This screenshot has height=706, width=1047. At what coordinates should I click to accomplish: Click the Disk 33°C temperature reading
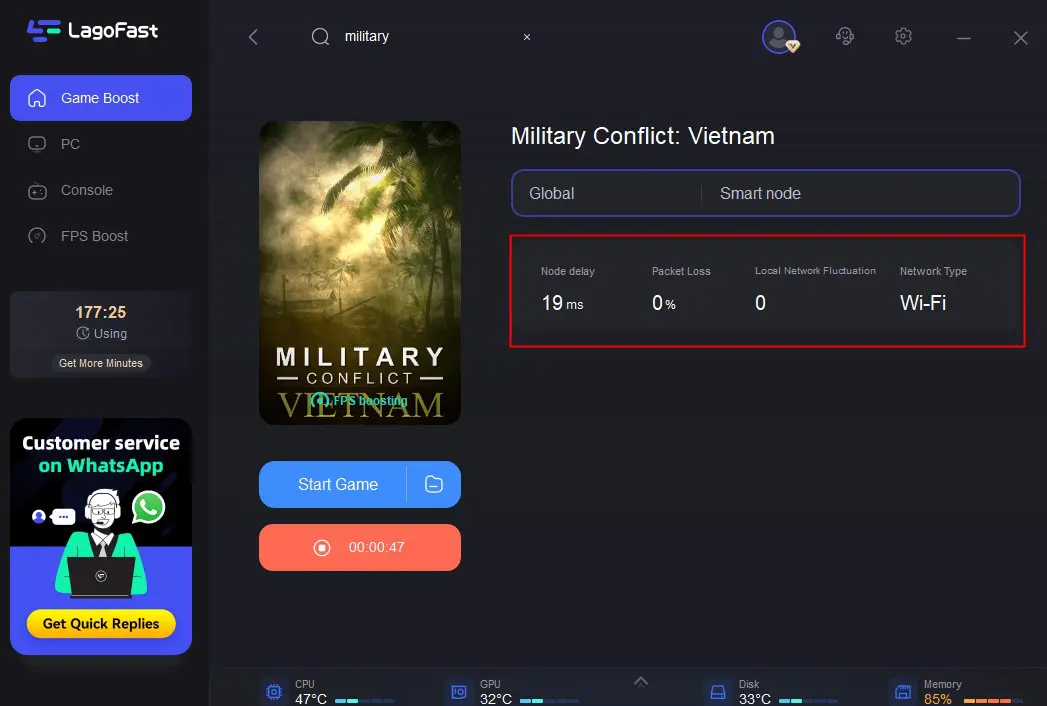(755, 699)
